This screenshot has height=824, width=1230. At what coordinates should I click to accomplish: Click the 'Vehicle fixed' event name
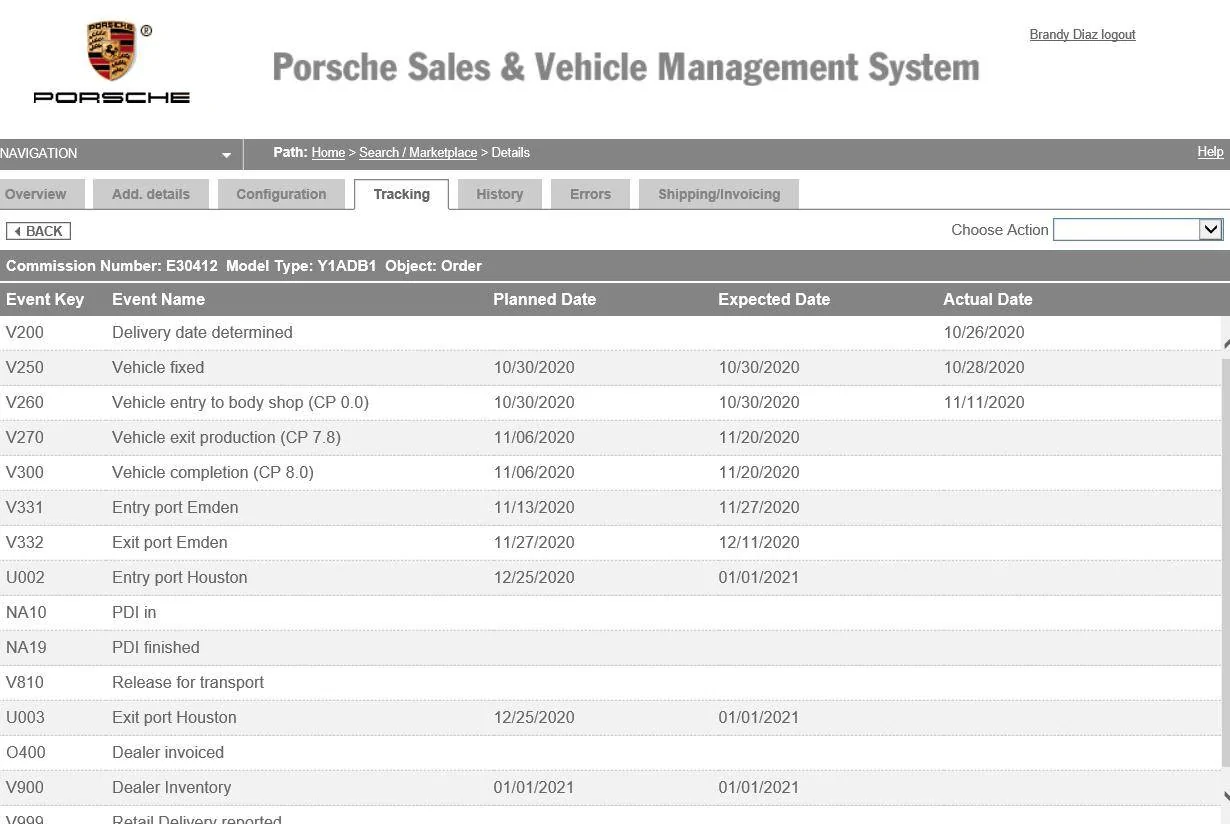point(158,367)
